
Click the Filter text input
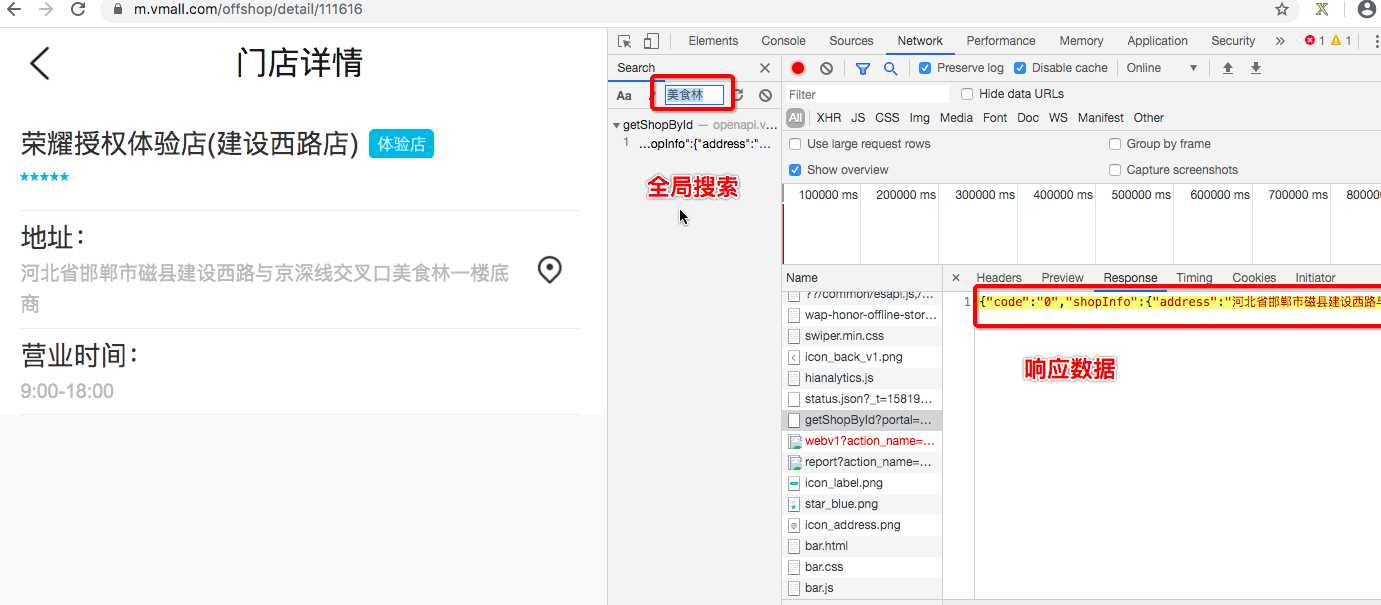point(867,94)
